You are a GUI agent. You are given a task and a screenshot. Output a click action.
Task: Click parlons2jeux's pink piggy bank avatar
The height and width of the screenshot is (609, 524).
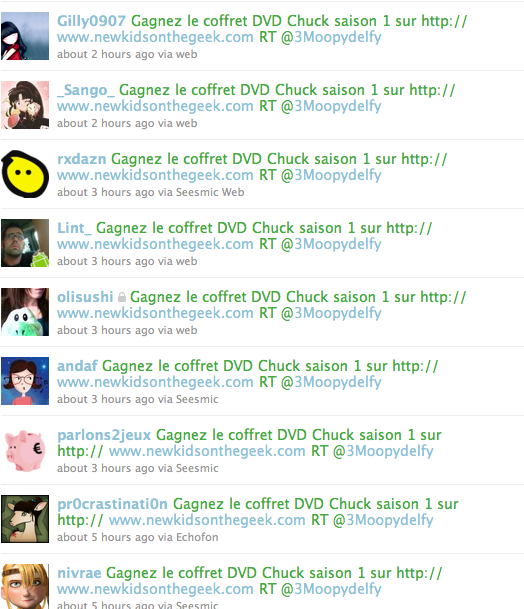pos(25,450)
